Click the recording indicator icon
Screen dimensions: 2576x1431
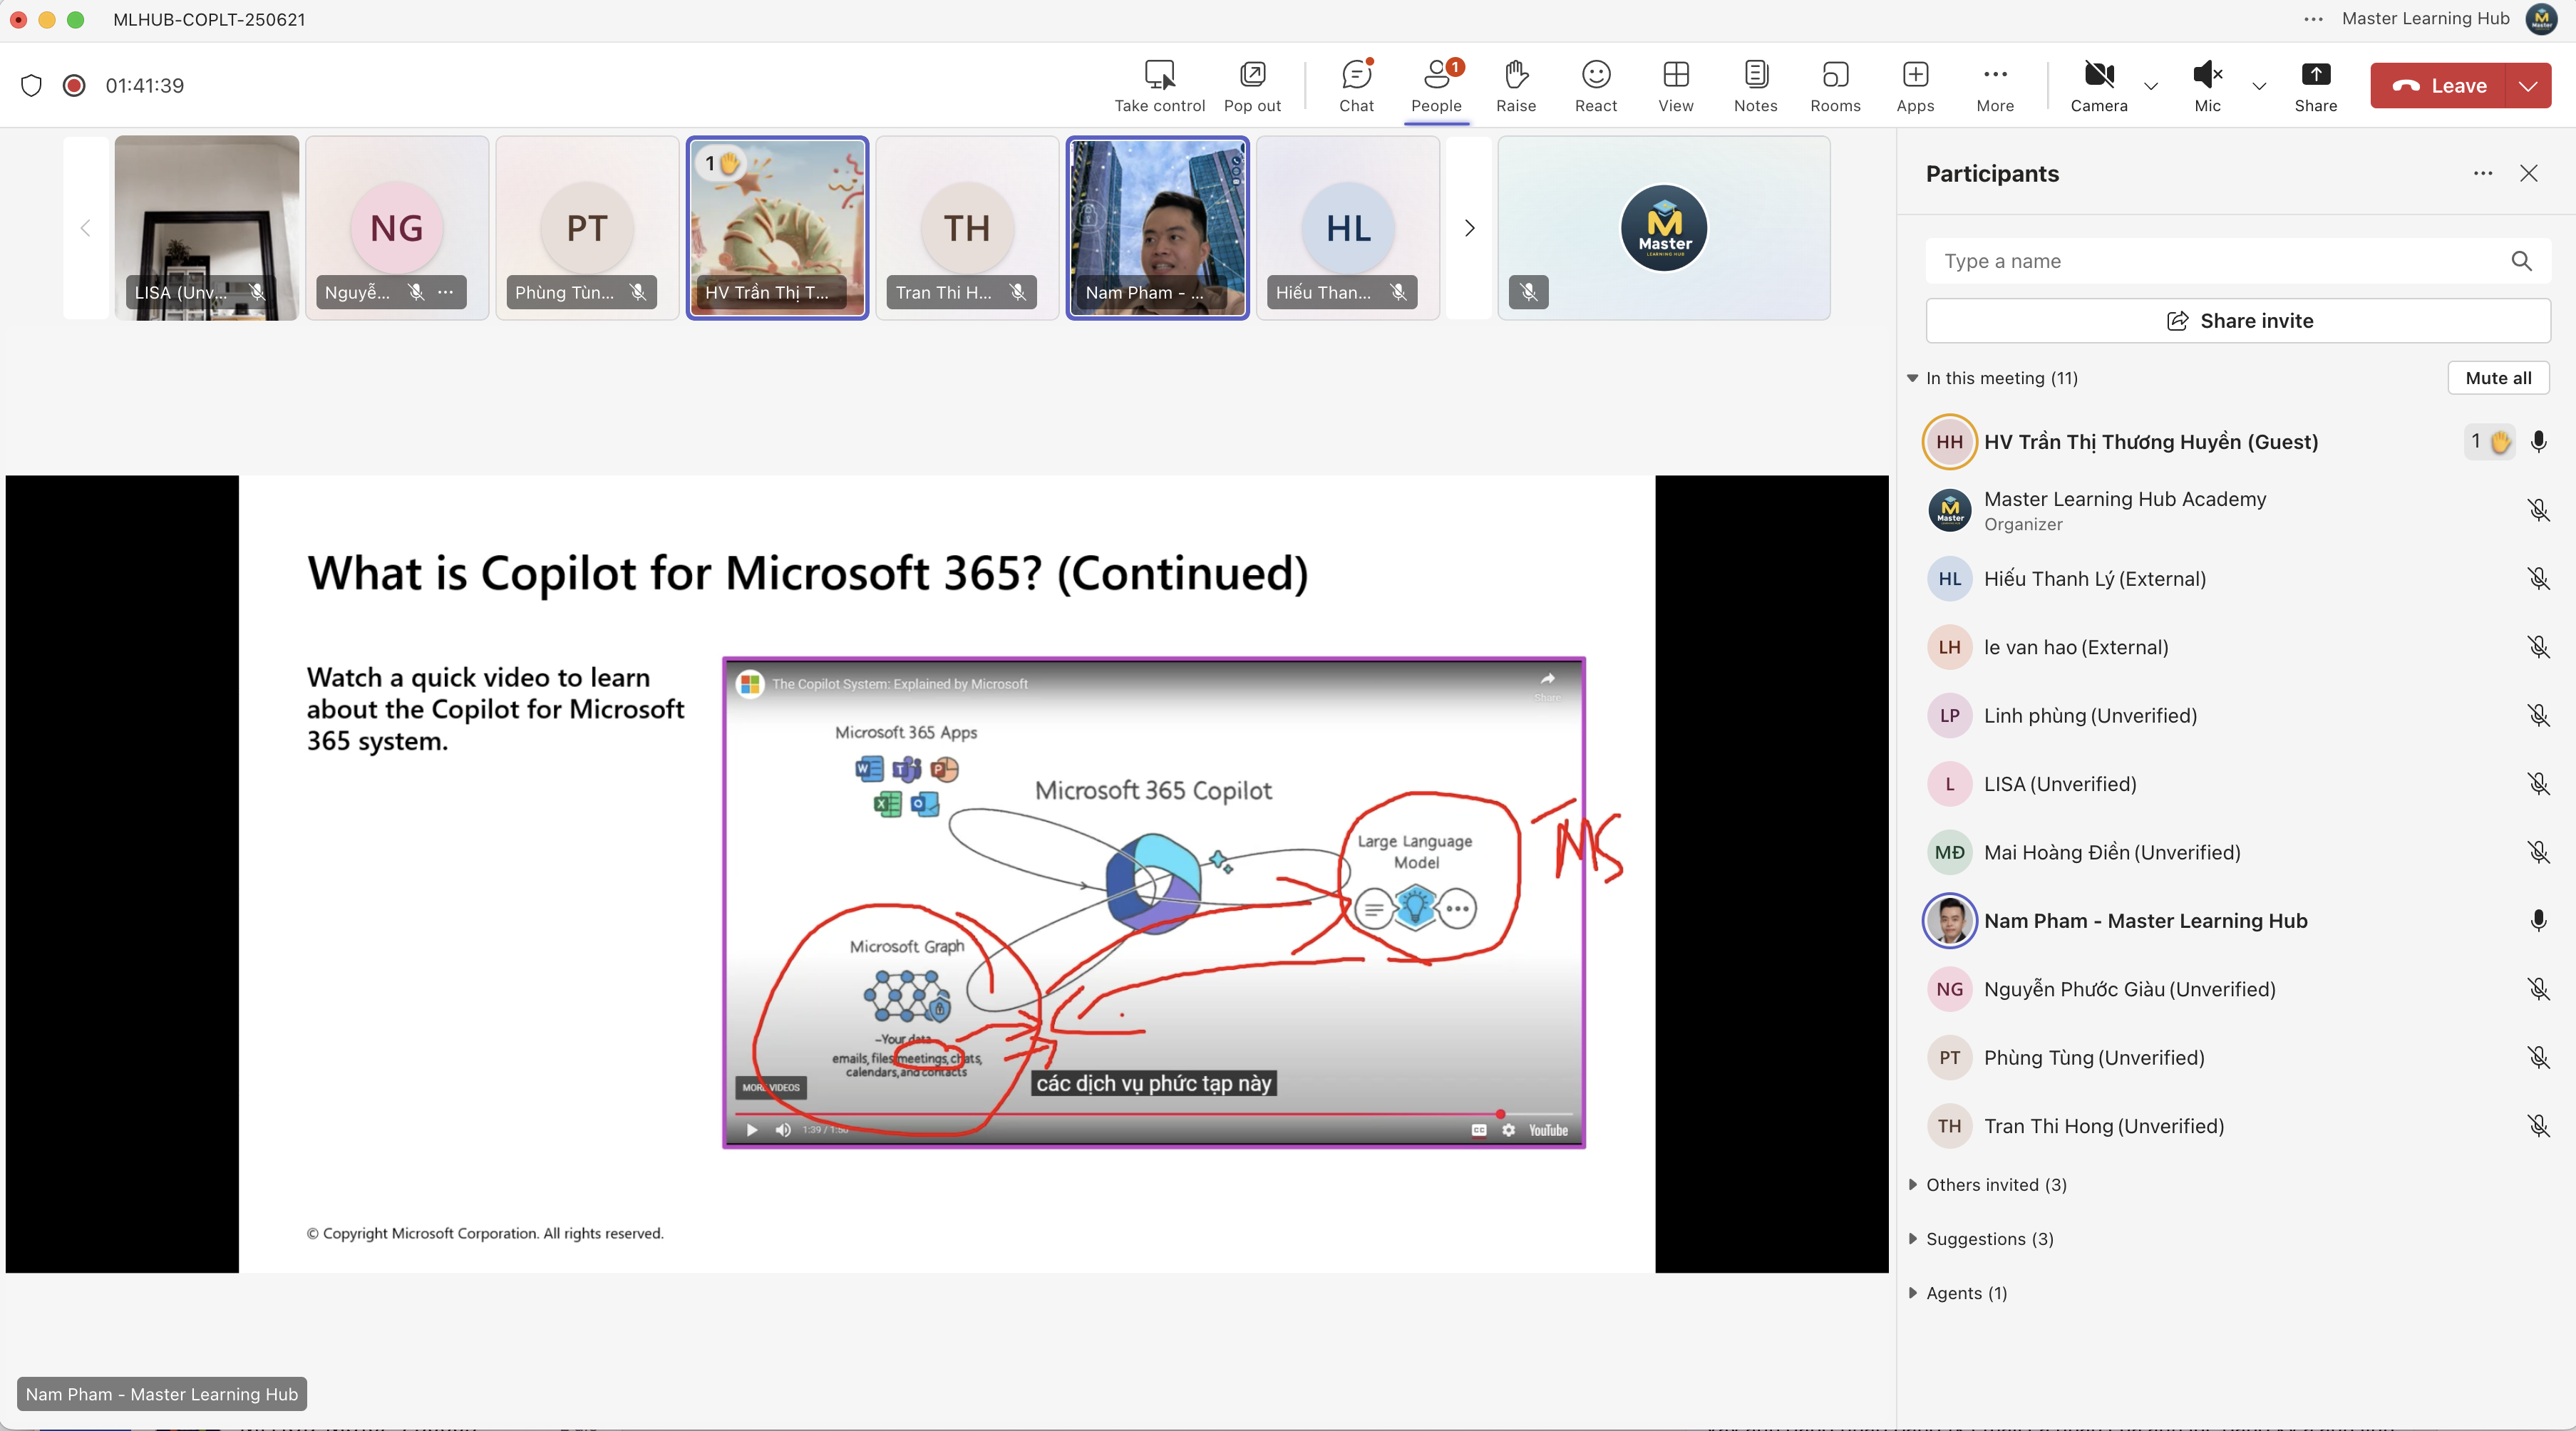pyautogui.click(x=74, y=85)
